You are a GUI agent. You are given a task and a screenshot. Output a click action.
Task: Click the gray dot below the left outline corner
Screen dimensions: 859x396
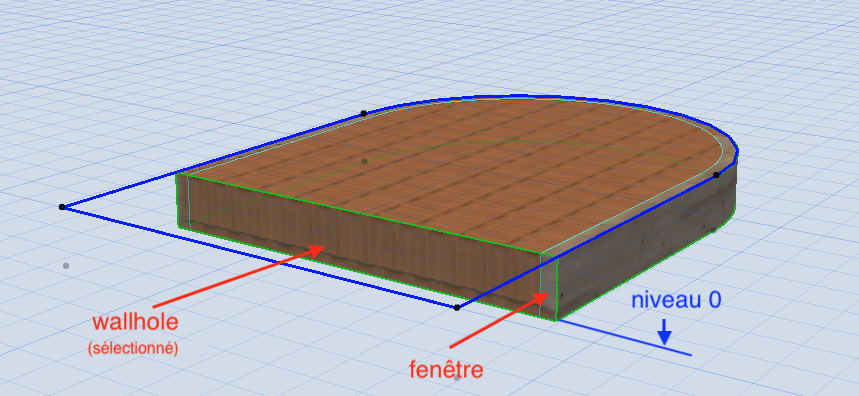(x=66, y=266)
